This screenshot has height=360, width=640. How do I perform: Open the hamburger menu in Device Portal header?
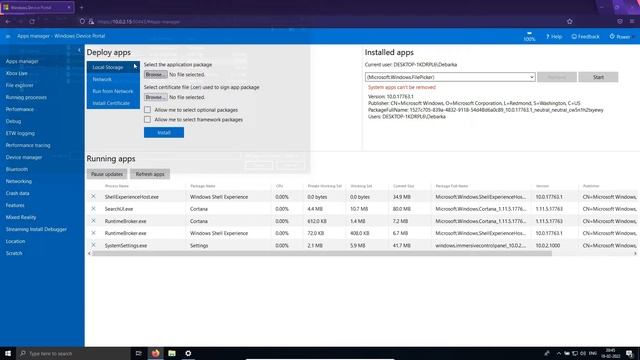tap(8, 36)
